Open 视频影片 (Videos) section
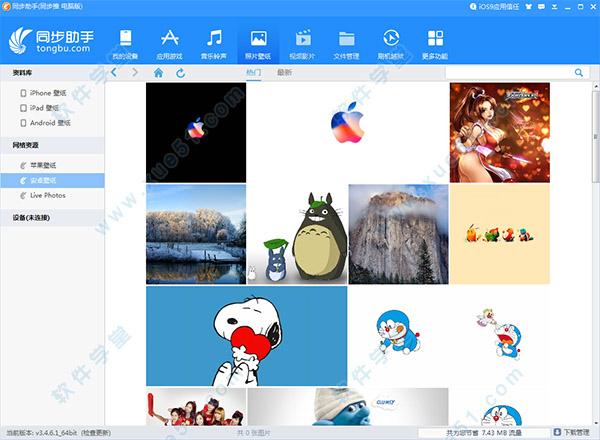The image size is (600, 440). pyautogui.click(x=302, y=43)
